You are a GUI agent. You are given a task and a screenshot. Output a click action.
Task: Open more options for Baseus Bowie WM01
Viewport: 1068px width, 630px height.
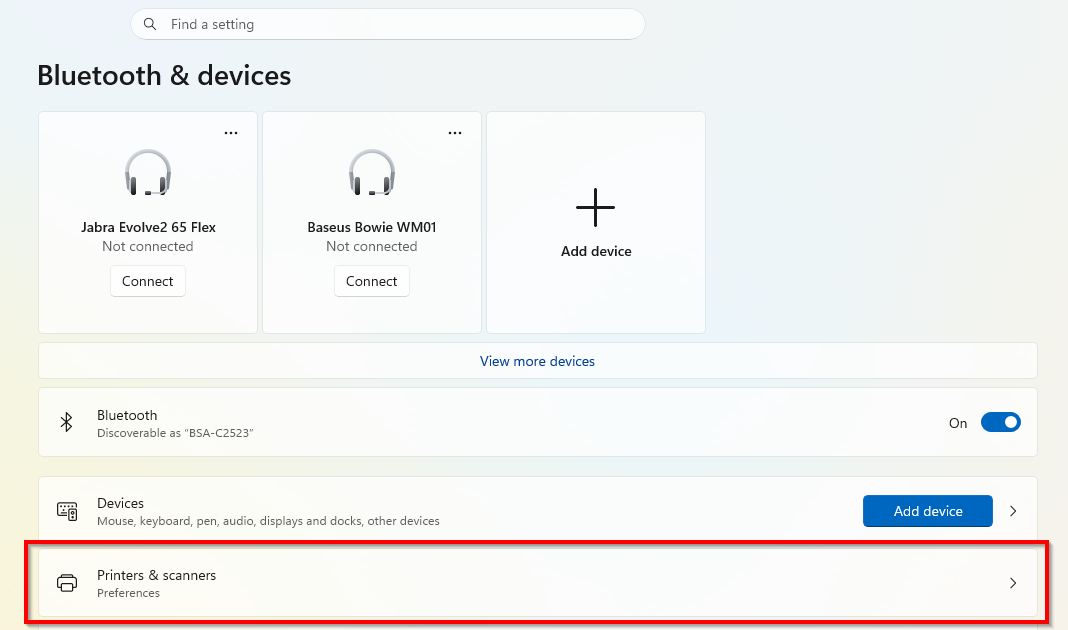(x=455, y=132)
